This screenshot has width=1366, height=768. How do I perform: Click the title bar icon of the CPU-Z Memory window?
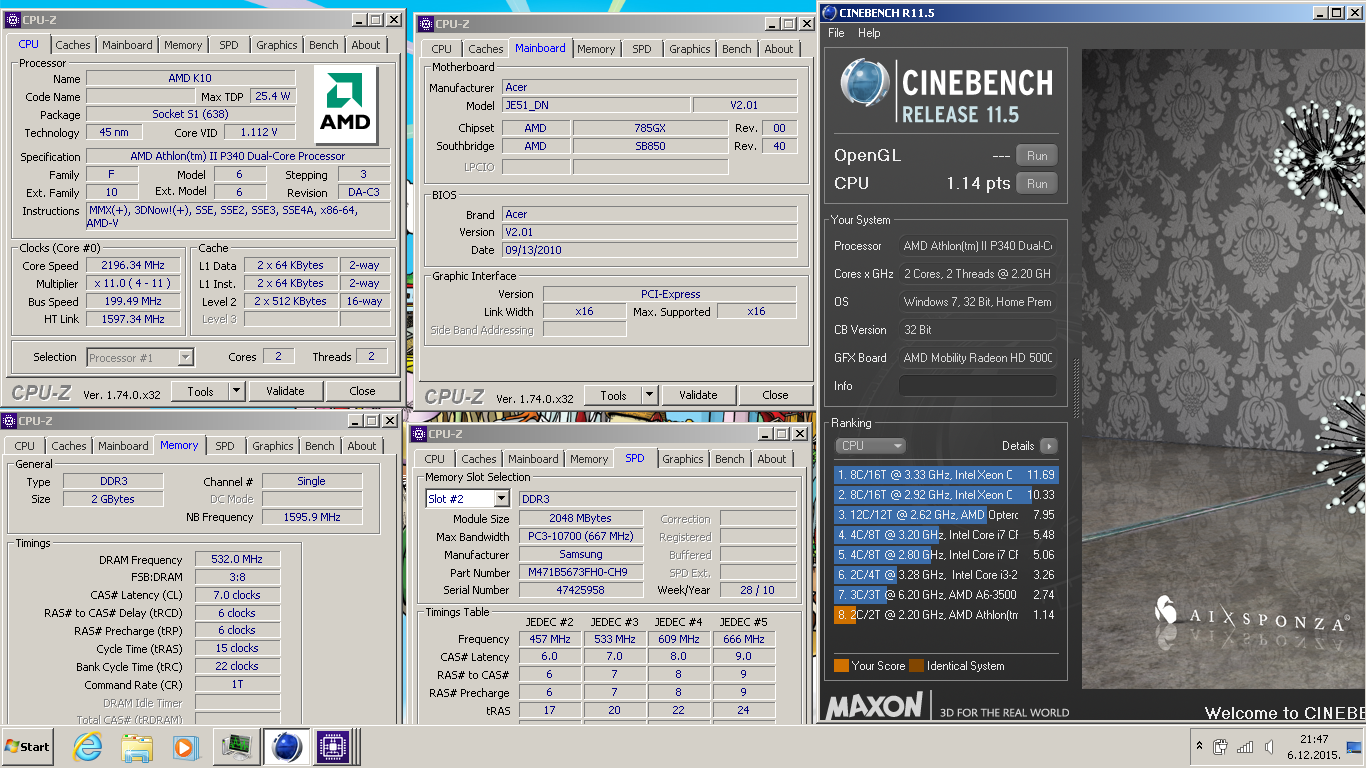point(9,421)
